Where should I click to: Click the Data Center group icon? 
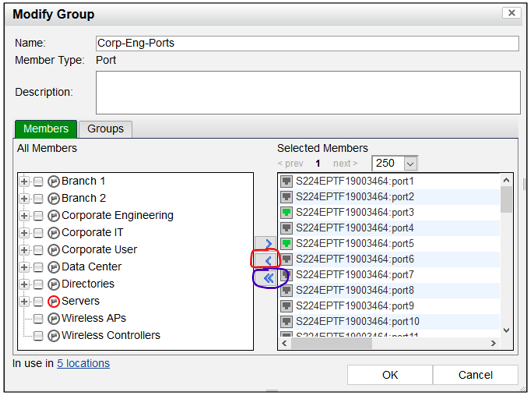click(x=54, y=267)
